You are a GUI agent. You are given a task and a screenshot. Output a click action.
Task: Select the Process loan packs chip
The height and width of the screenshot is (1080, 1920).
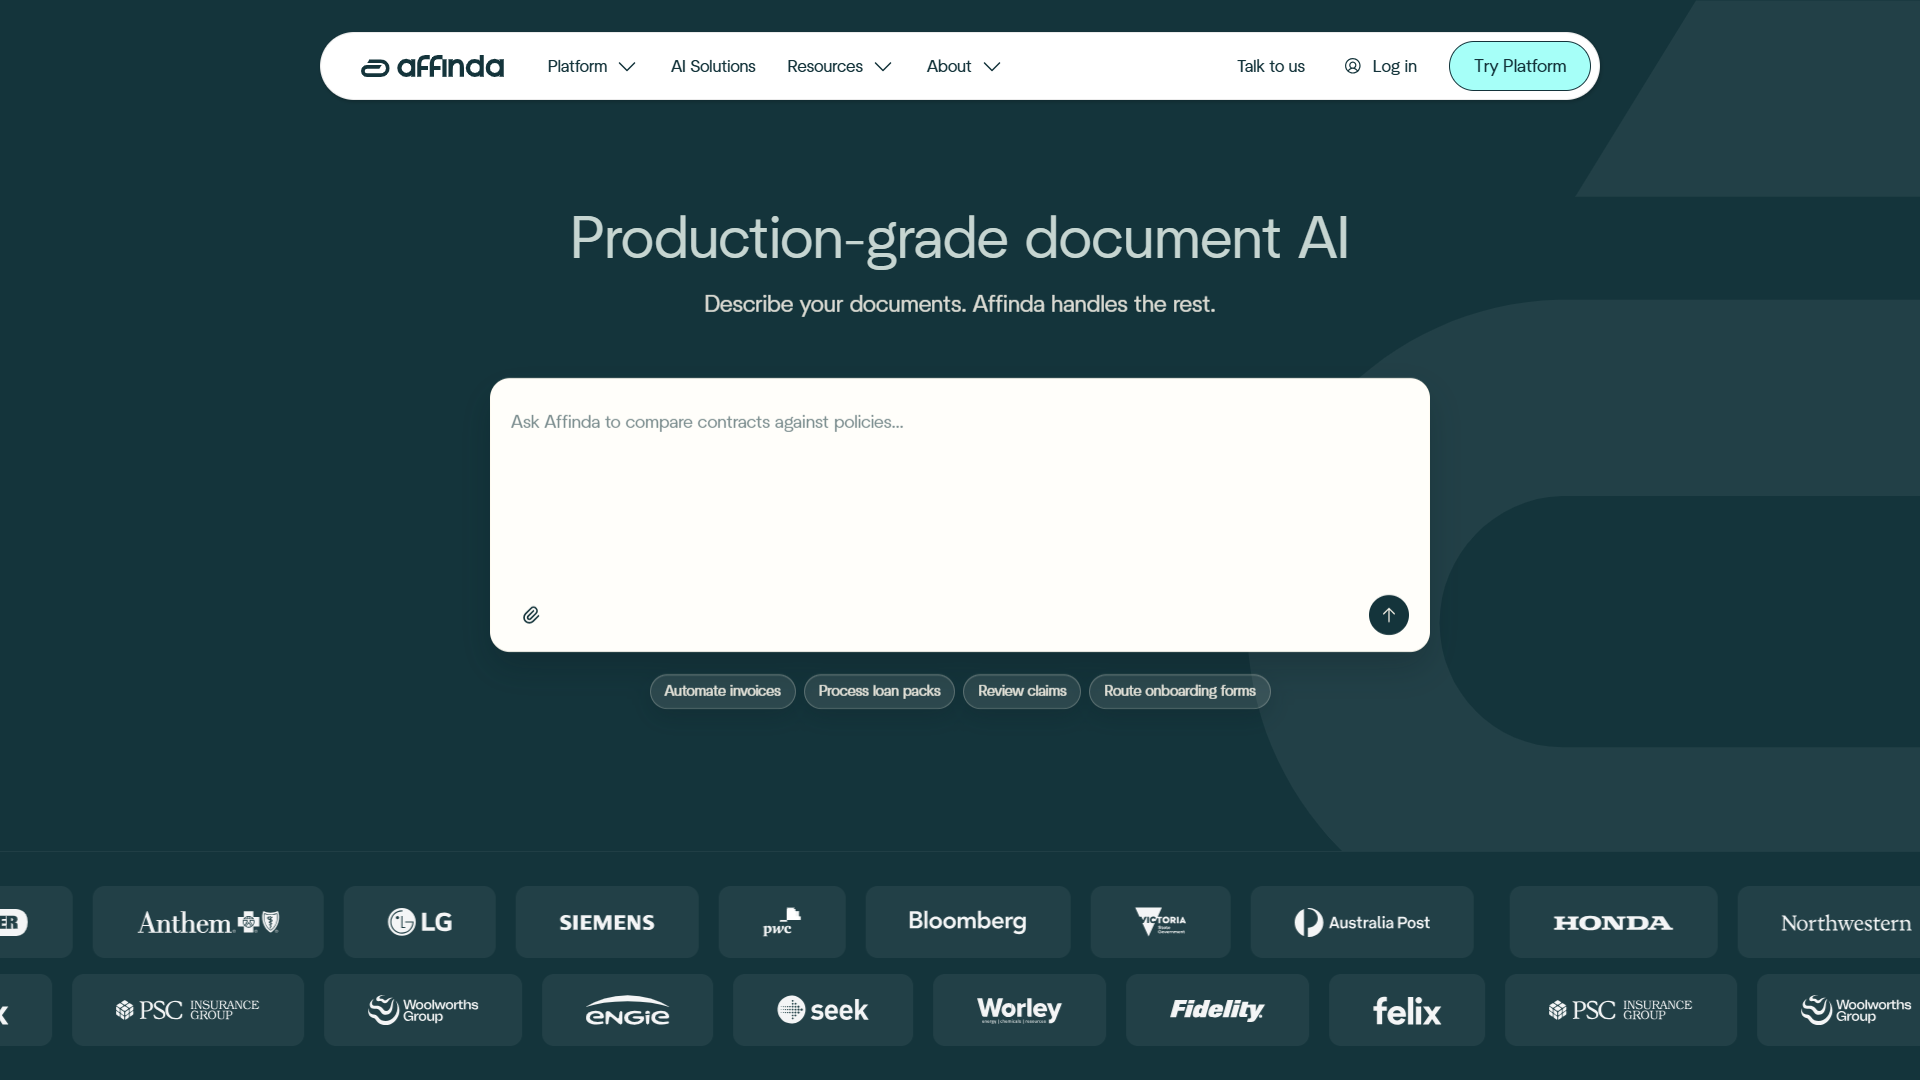pos(879,691)
